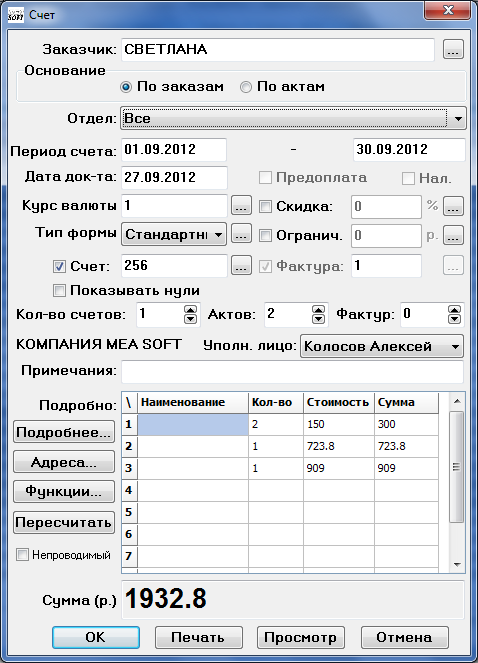The width and height of the screenshot is (478, 663).
Task: Open ellipsis button beside Тип формы dropdown
Action: click(x=241, y=234)
